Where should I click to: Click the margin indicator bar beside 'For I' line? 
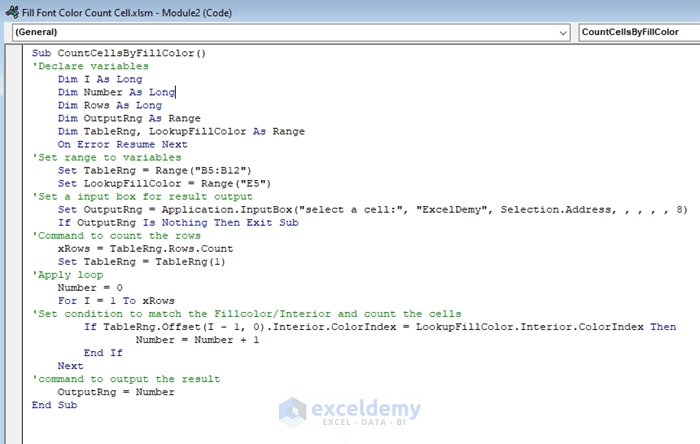coord(14,300)
